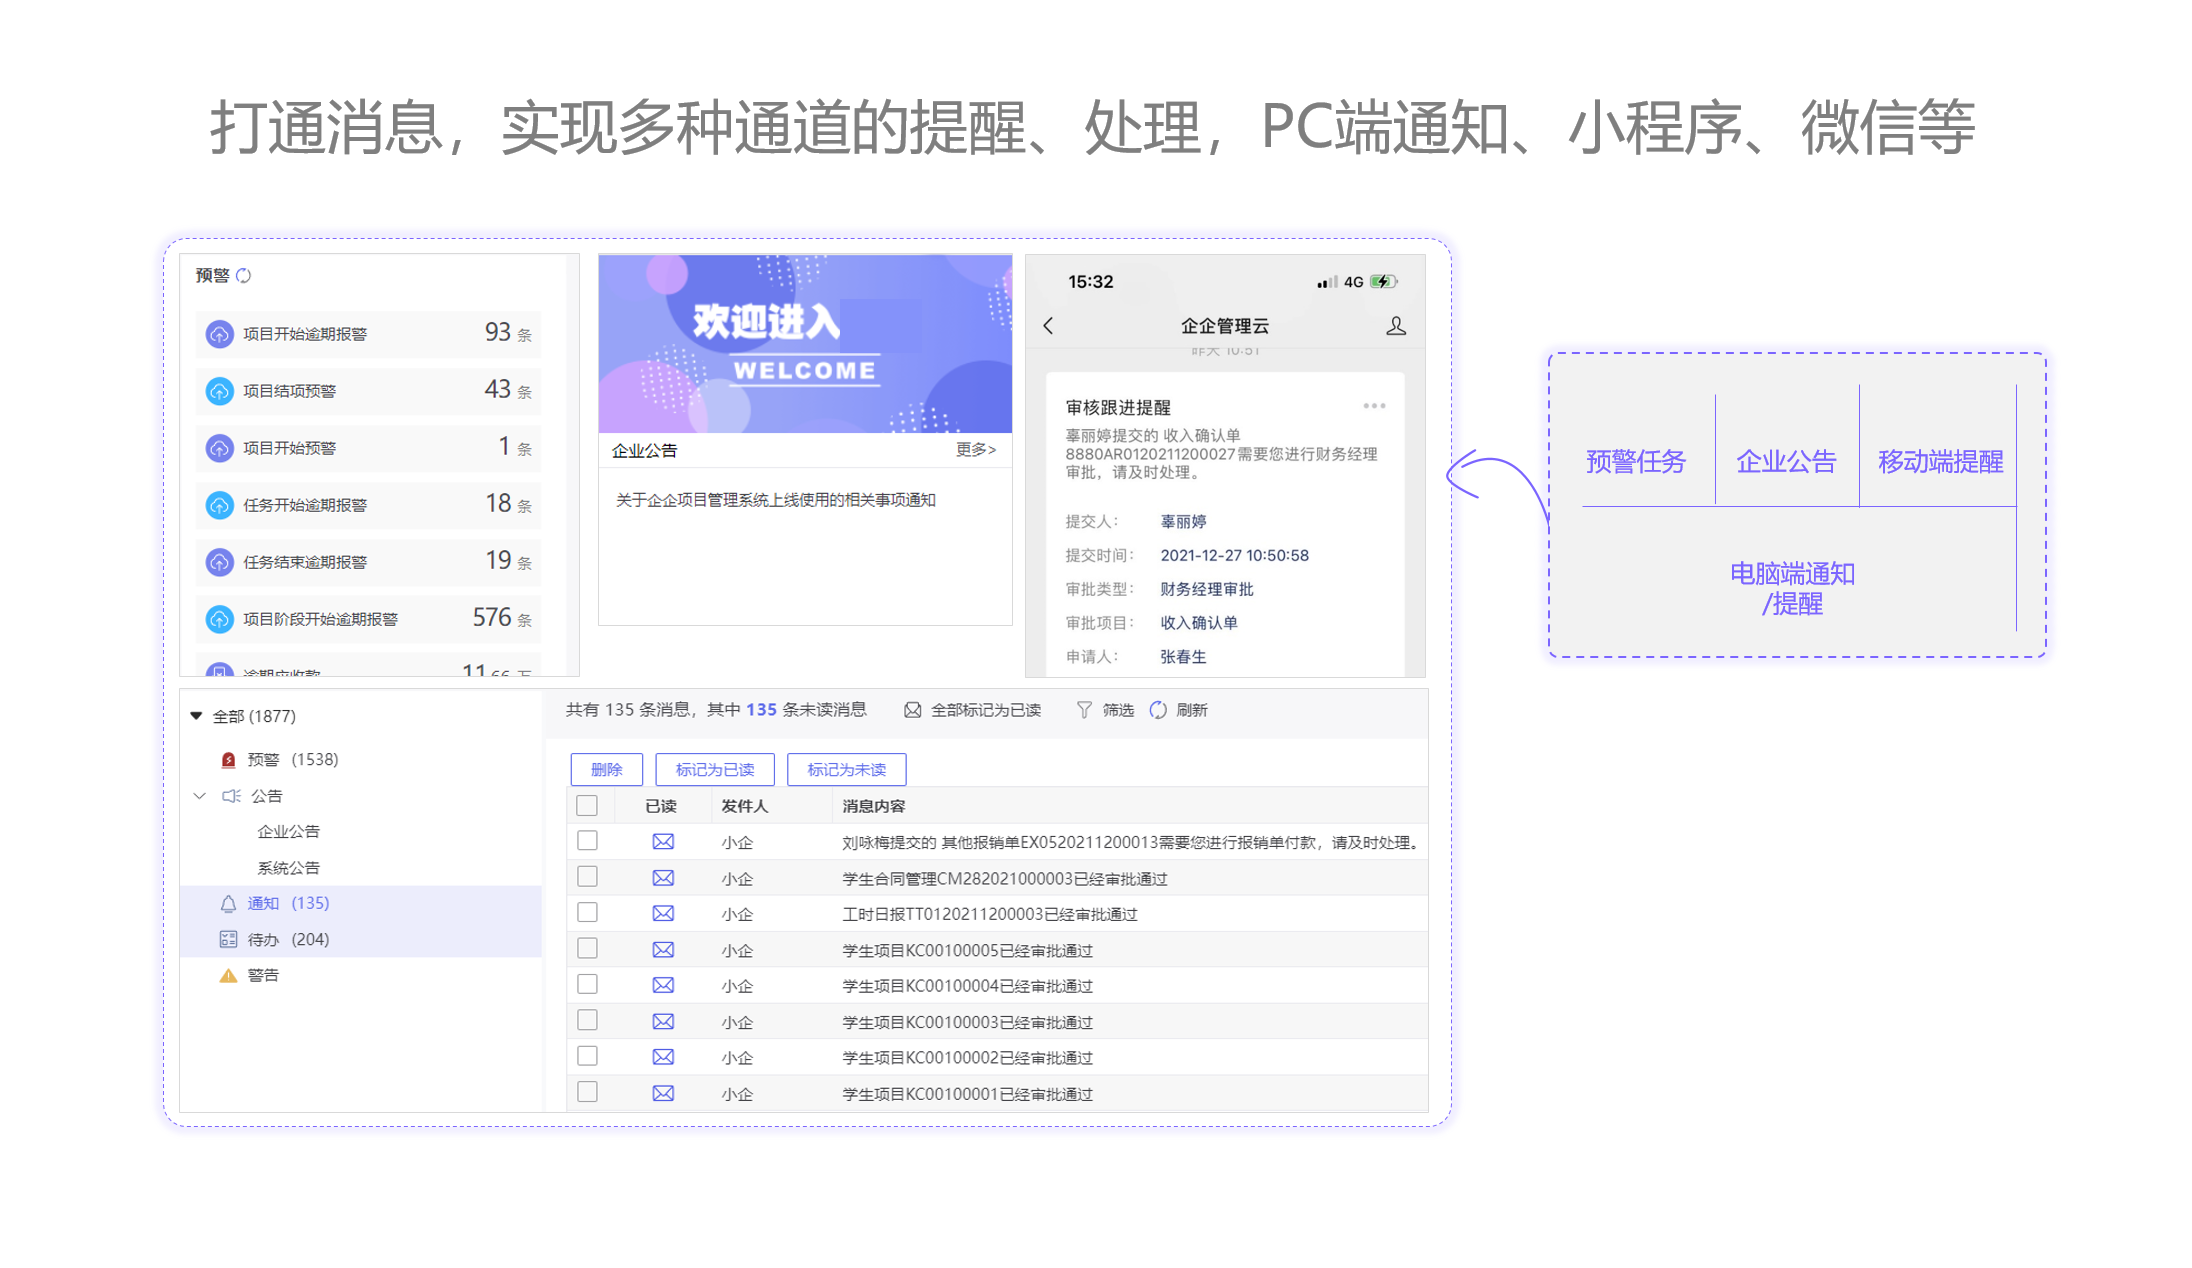Collapse the 全部 (1877) tree node
The width and height of the screenshot is (2192, 1268).
196,716
